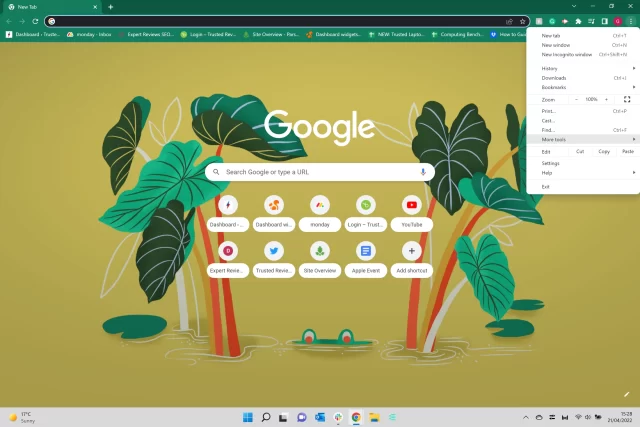Open the tab search chevron in title bar
The height and width of the screenshot is (427, 640).
click(574, 7)
